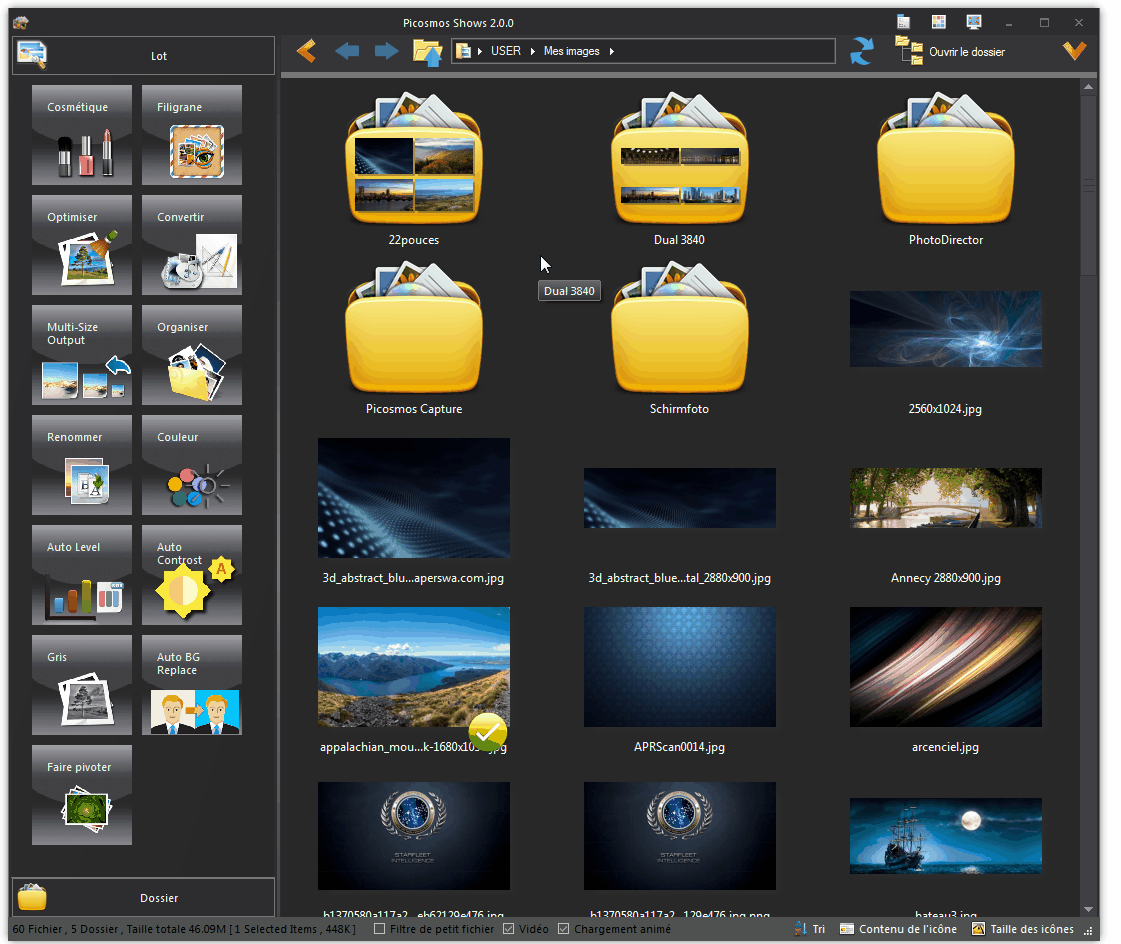The width and height of the screenshot is (1121, 944).
Task: Select the appalachian mountain image thumbnail
Action: [x=414, y=667]
